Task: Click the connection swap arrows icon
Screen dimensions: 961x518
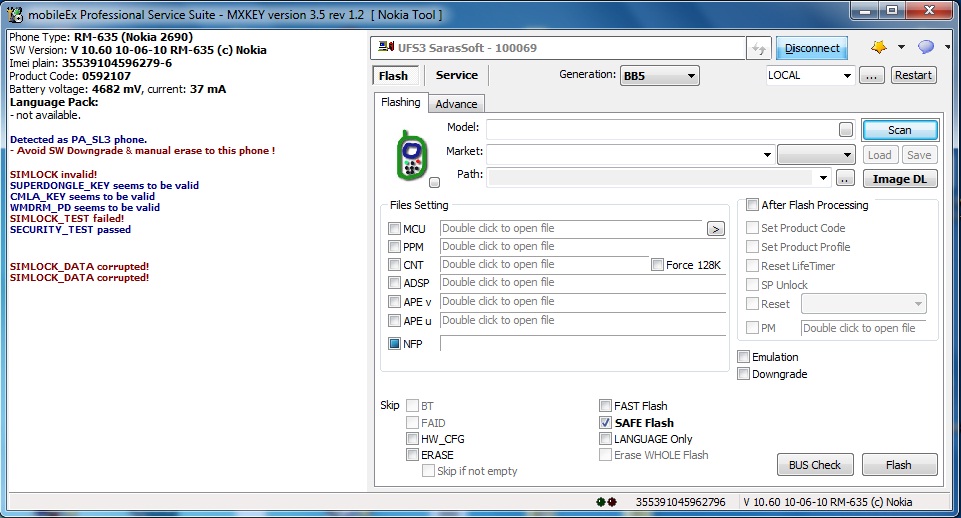Action: click(x=759, y=48)
